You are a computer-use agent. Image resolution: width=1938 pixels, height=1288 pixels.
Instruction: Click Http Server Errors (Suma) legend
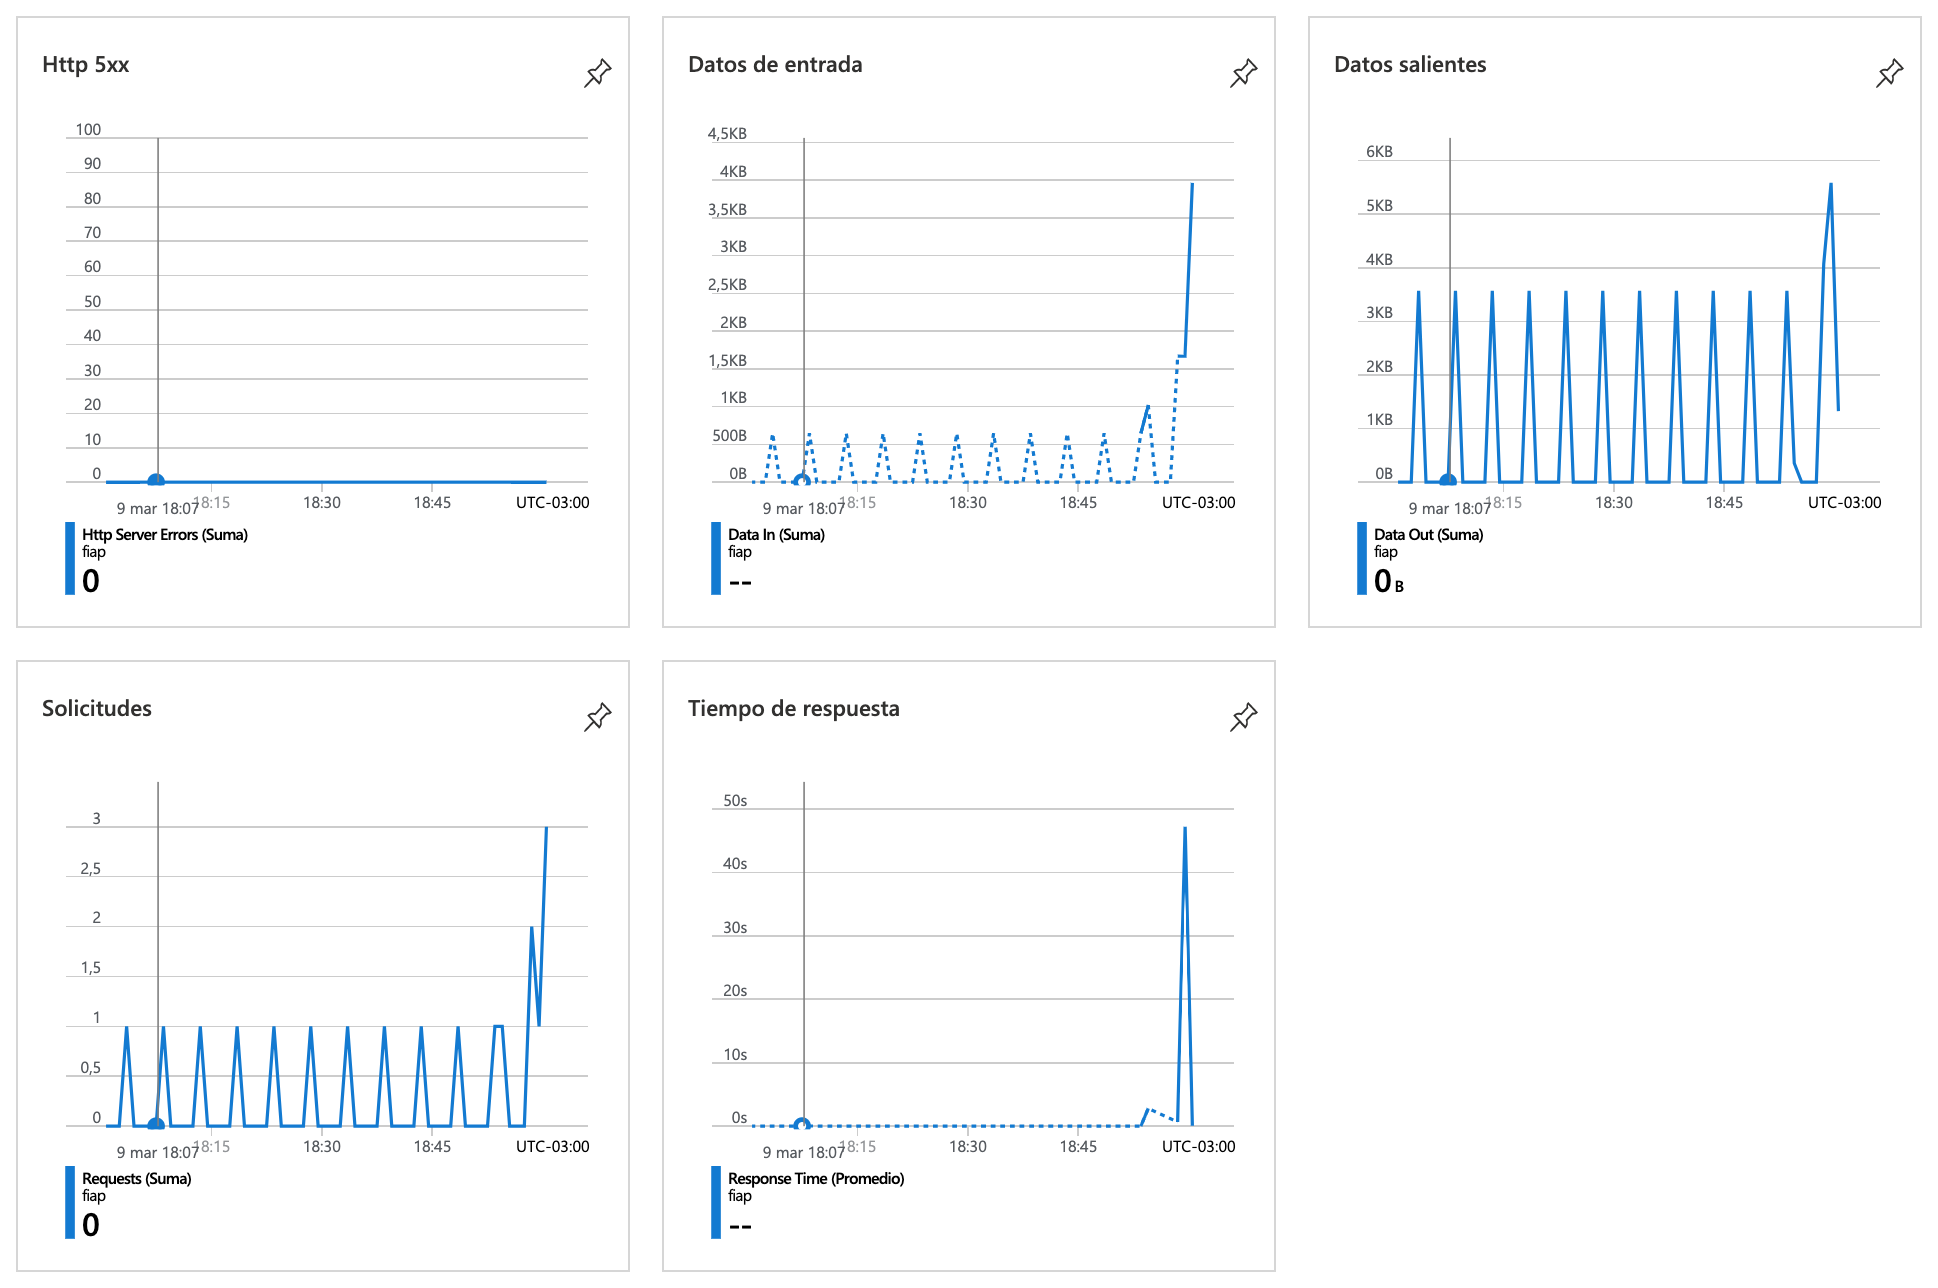point(165,535)
